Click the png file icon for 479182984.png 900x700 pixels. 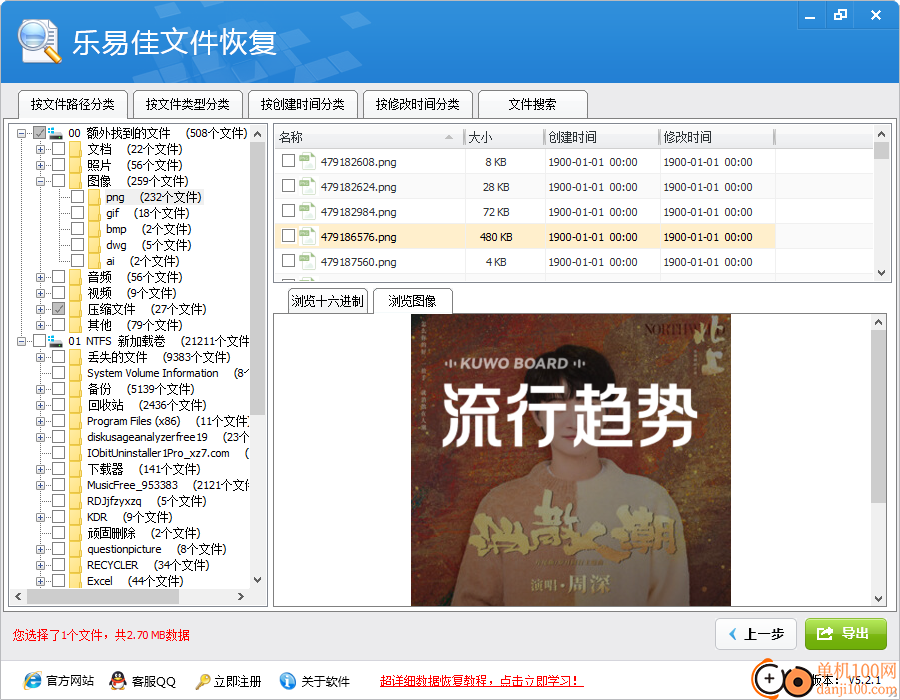click(x=308, y=212)
